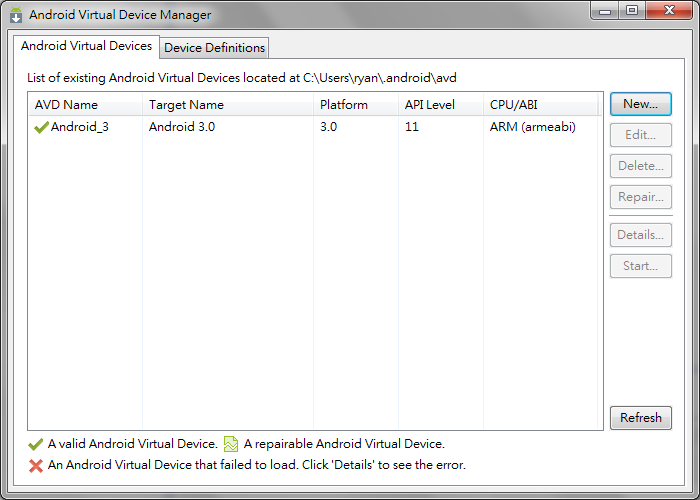Click green checkmark beside Android_3
700x500 pixels.
[x=41, y=128]
